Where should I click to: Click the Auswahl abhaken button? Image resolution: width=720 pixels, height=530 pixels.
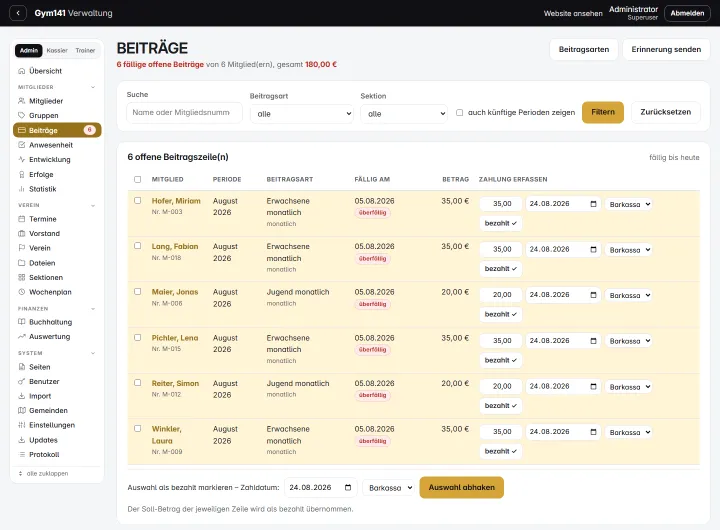pyautogui.click(x=461, y=487)
